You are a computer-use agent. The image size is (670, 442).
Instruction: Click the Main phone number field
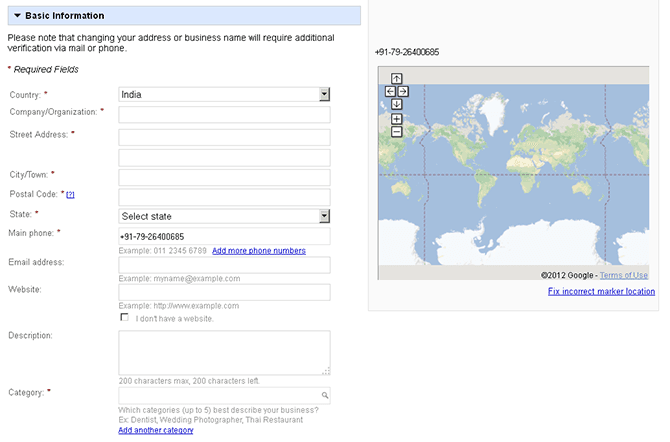pyautogui.click(x=224, y=236)
